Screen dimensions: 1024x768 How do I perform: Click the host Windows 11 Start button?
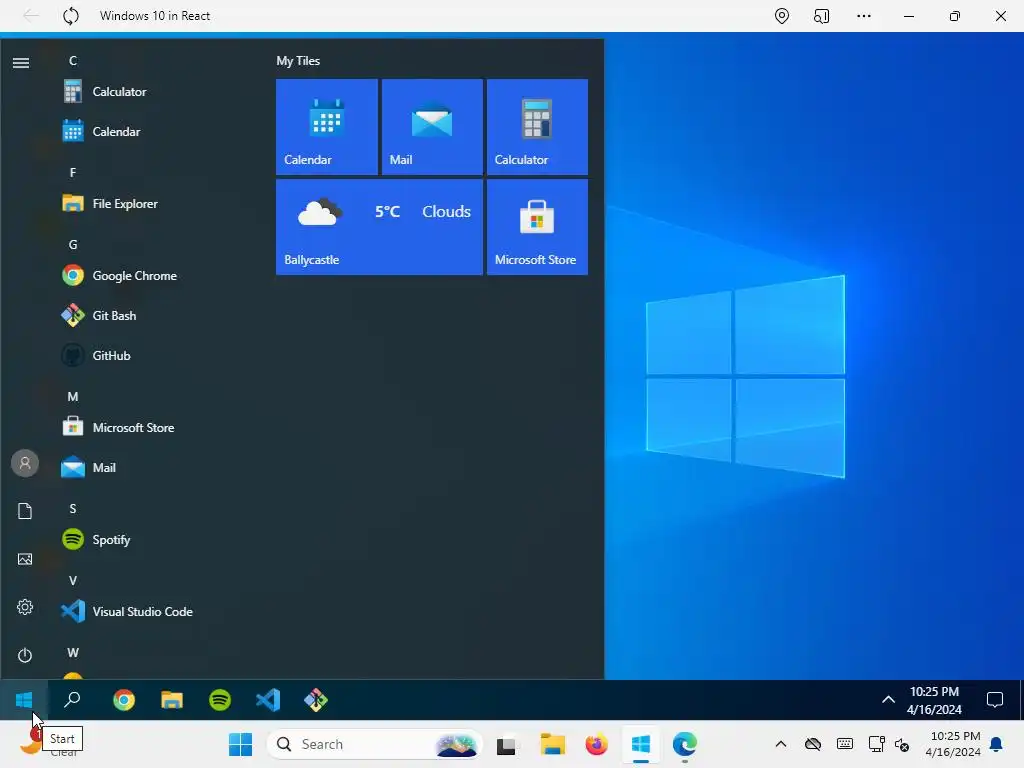tap(240, 744)
